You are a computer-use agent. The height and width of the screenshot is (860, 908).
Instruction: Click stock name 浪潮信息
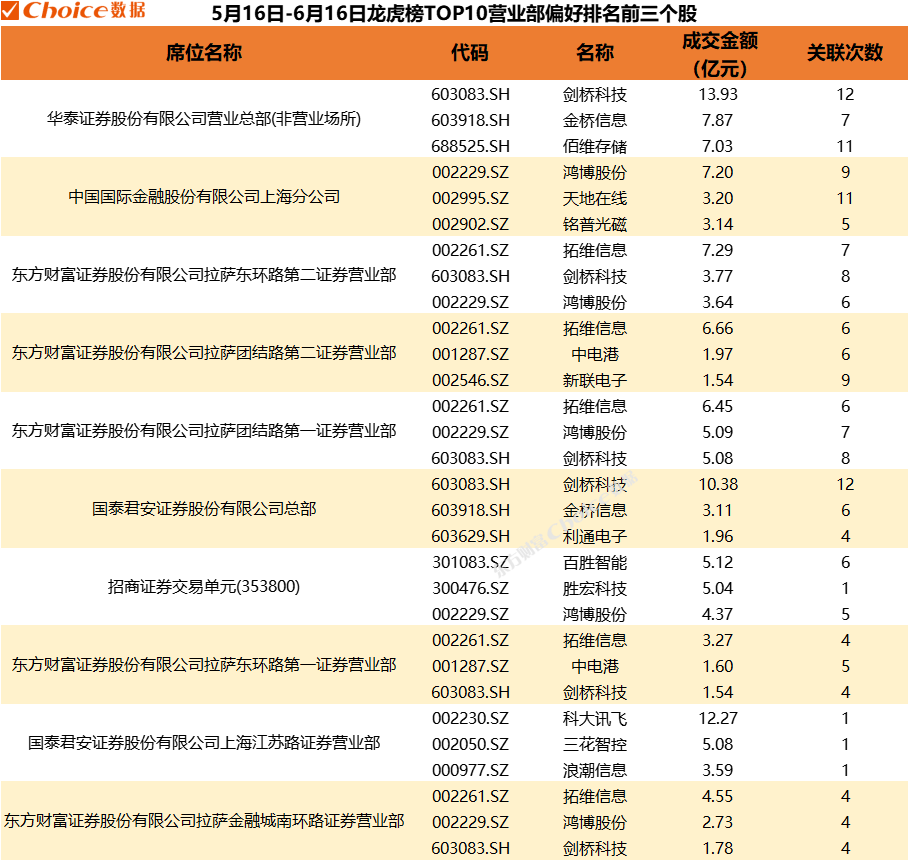(595, 770)
